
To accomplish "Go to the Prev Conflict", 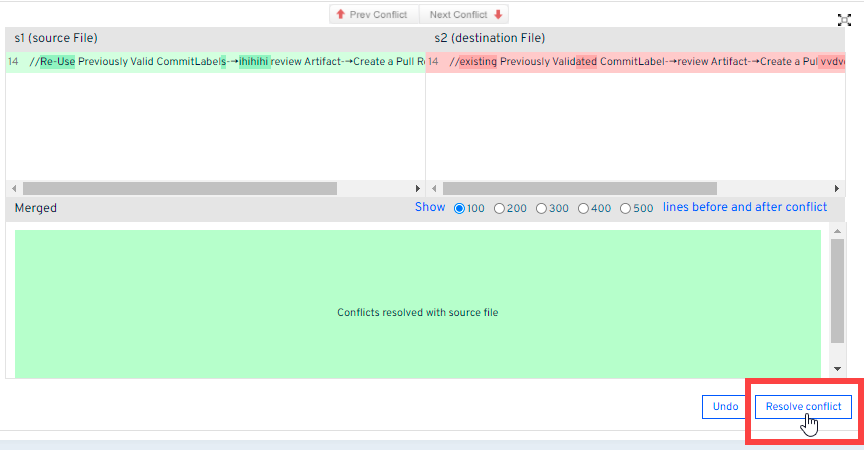I will 374,14.
